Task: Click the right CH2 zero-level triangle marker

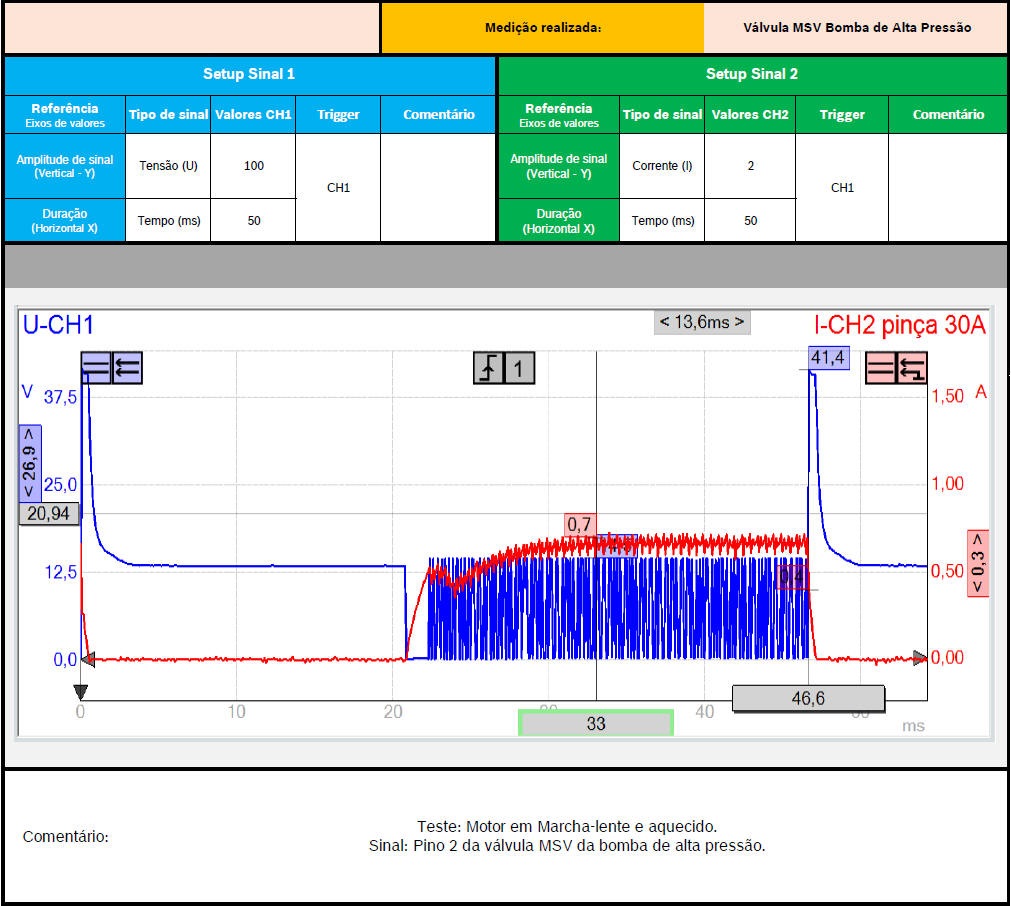Action: [x=920, y=658]
